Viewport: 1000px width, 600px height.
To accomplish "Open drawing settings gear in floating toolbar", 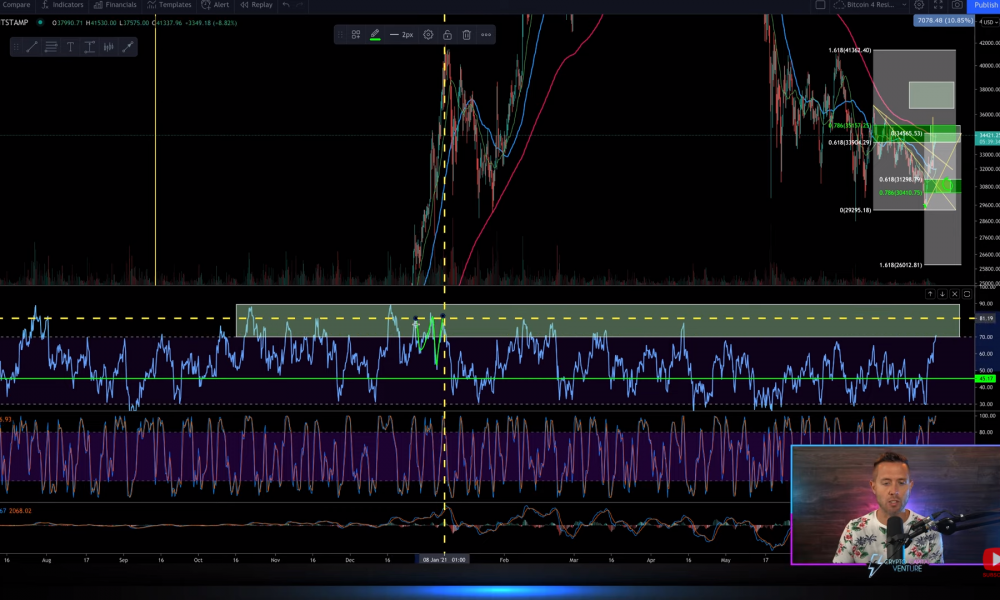I will 428,34.
